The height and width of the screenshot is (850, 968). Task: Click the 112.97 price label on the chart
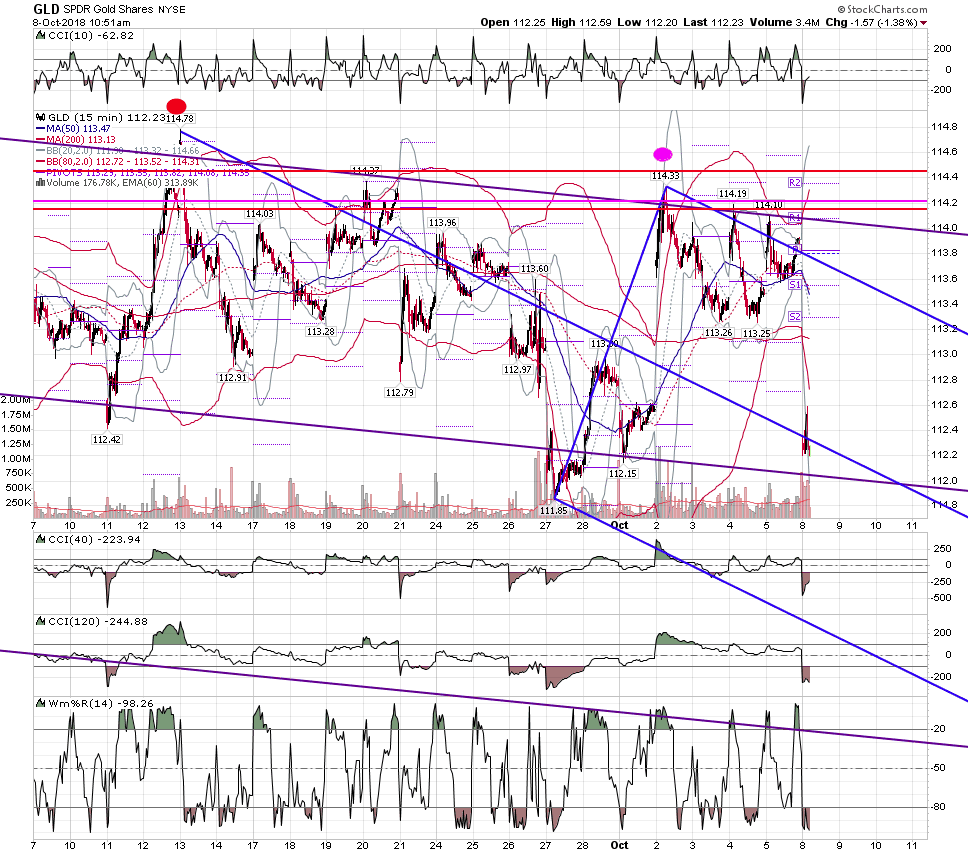517,369
